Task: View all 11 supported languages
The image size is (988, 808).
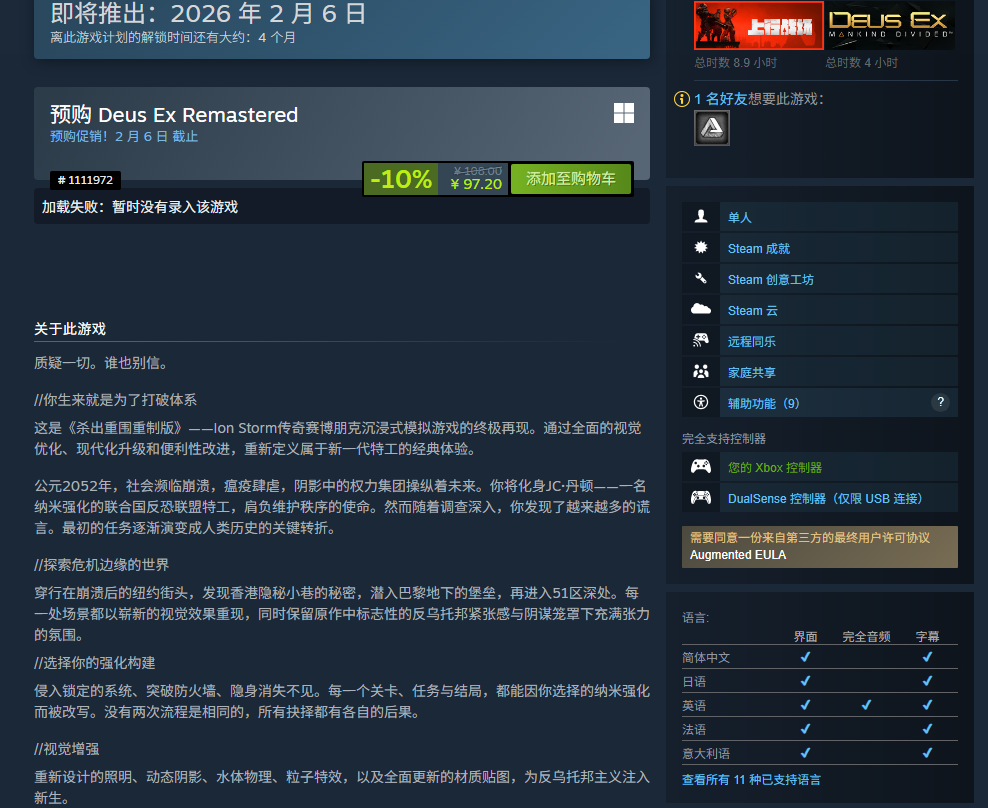Action: pyautogui.click(x=751, y=780)
